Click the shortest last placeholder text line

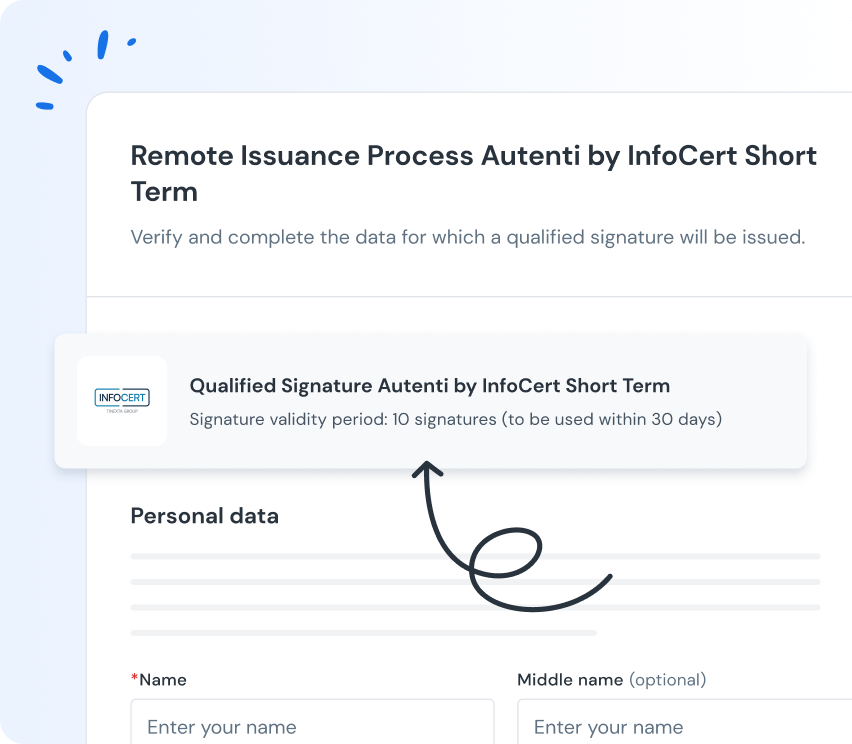pos(364,633)
